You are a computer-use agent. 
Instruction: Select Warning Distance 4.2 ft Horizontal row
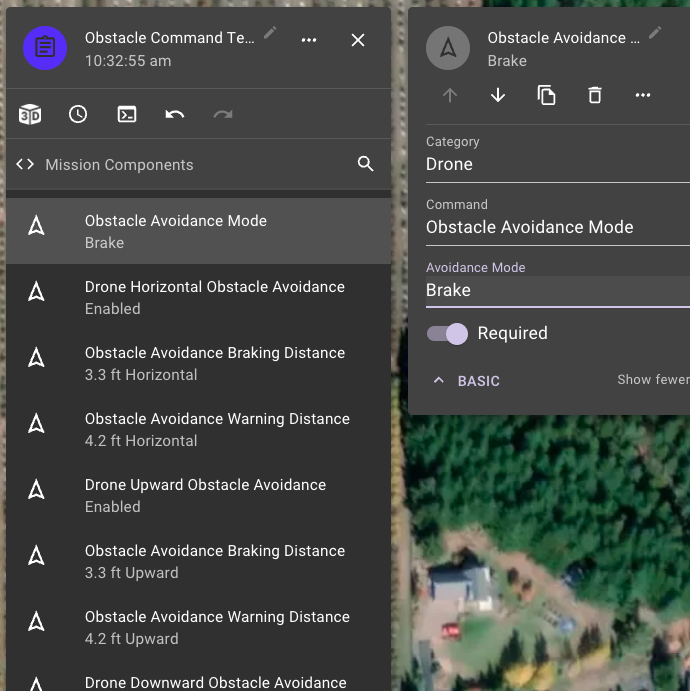click(x=198, y=429)
